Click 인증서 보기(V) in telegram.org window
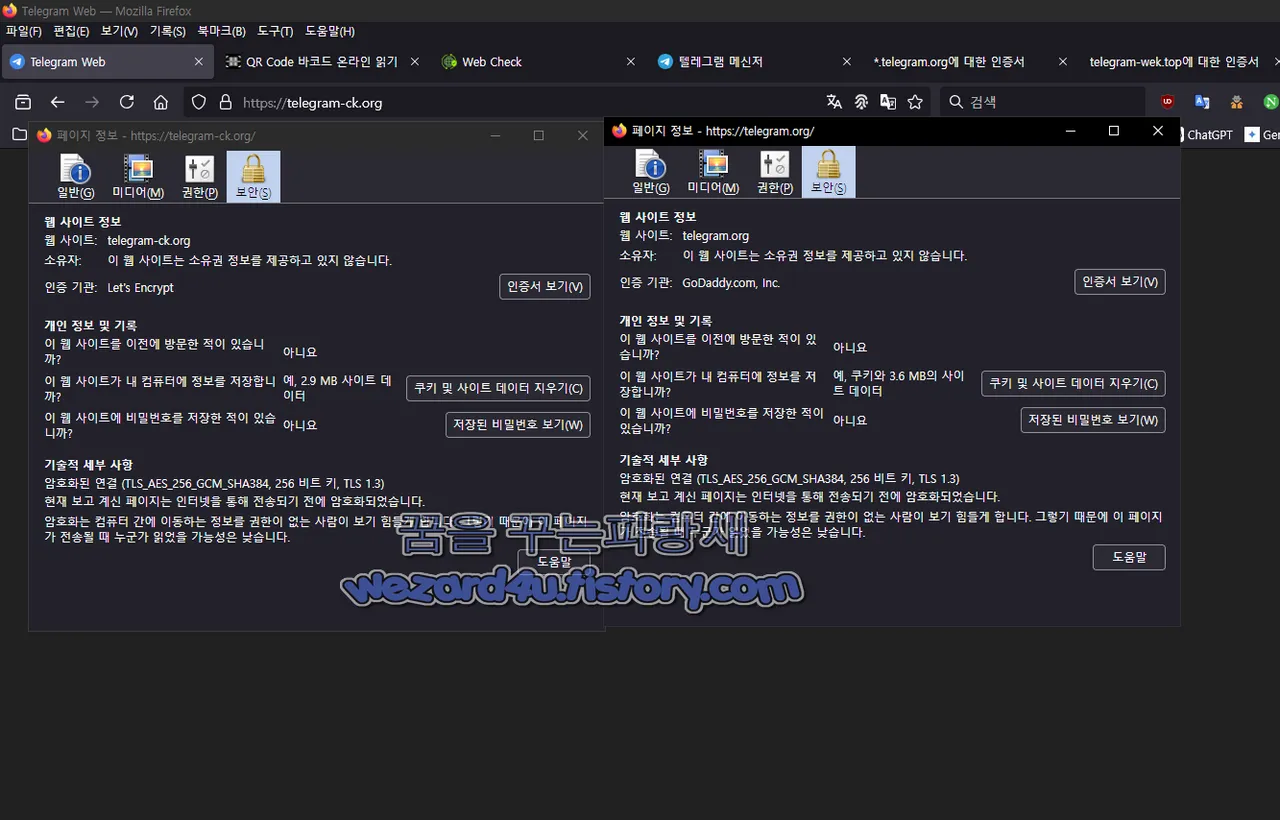The width and height of the screenshot is (1280, 820). tap(1120, 282)
